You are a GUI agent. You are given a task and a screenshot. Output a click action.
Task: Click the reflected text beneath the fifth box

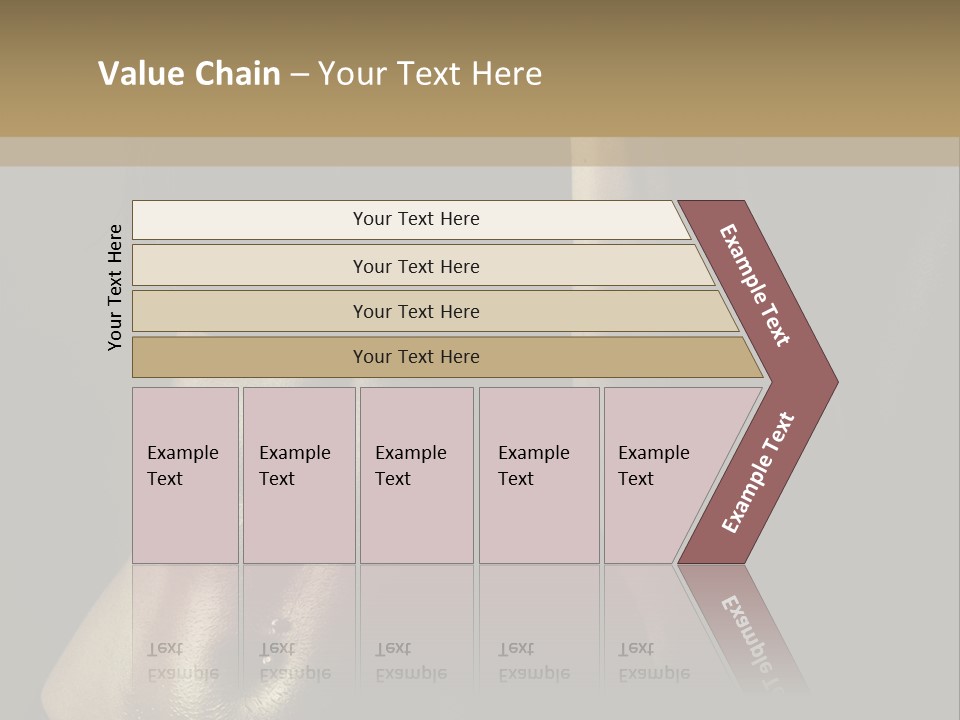point(653,662)
